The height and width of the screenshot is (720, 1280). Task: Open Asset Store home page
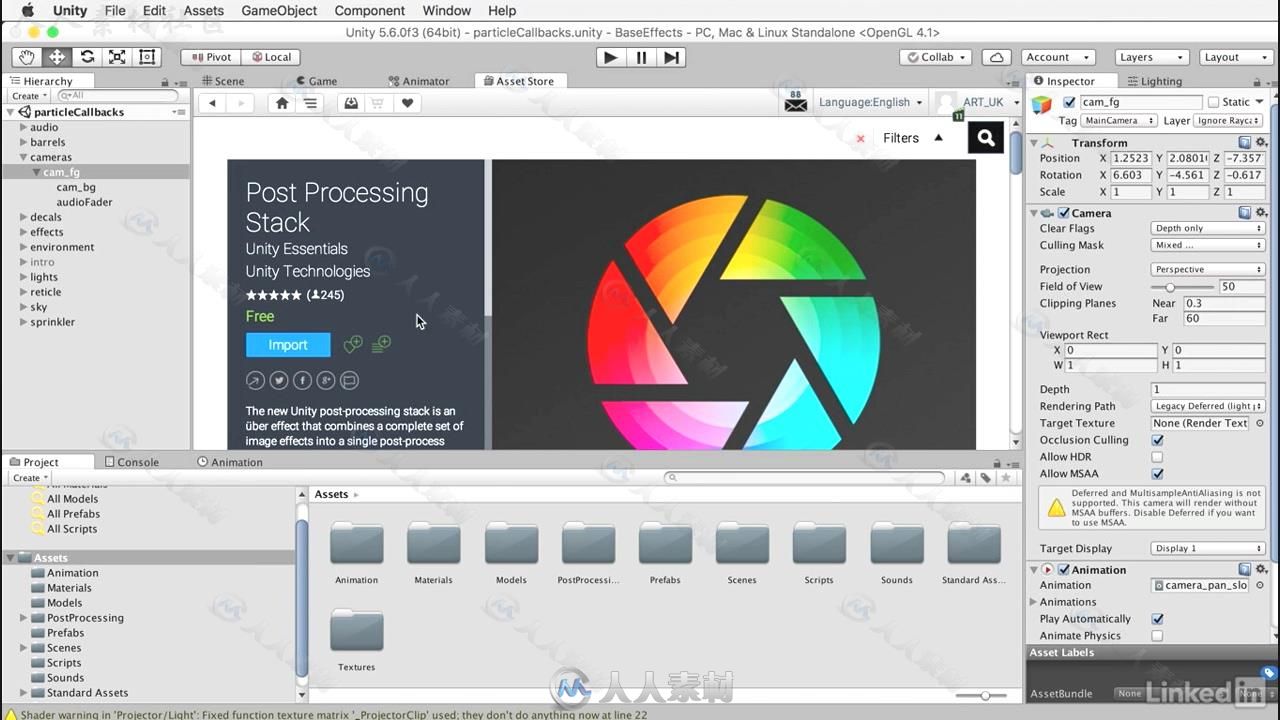[x=282, y=103]
